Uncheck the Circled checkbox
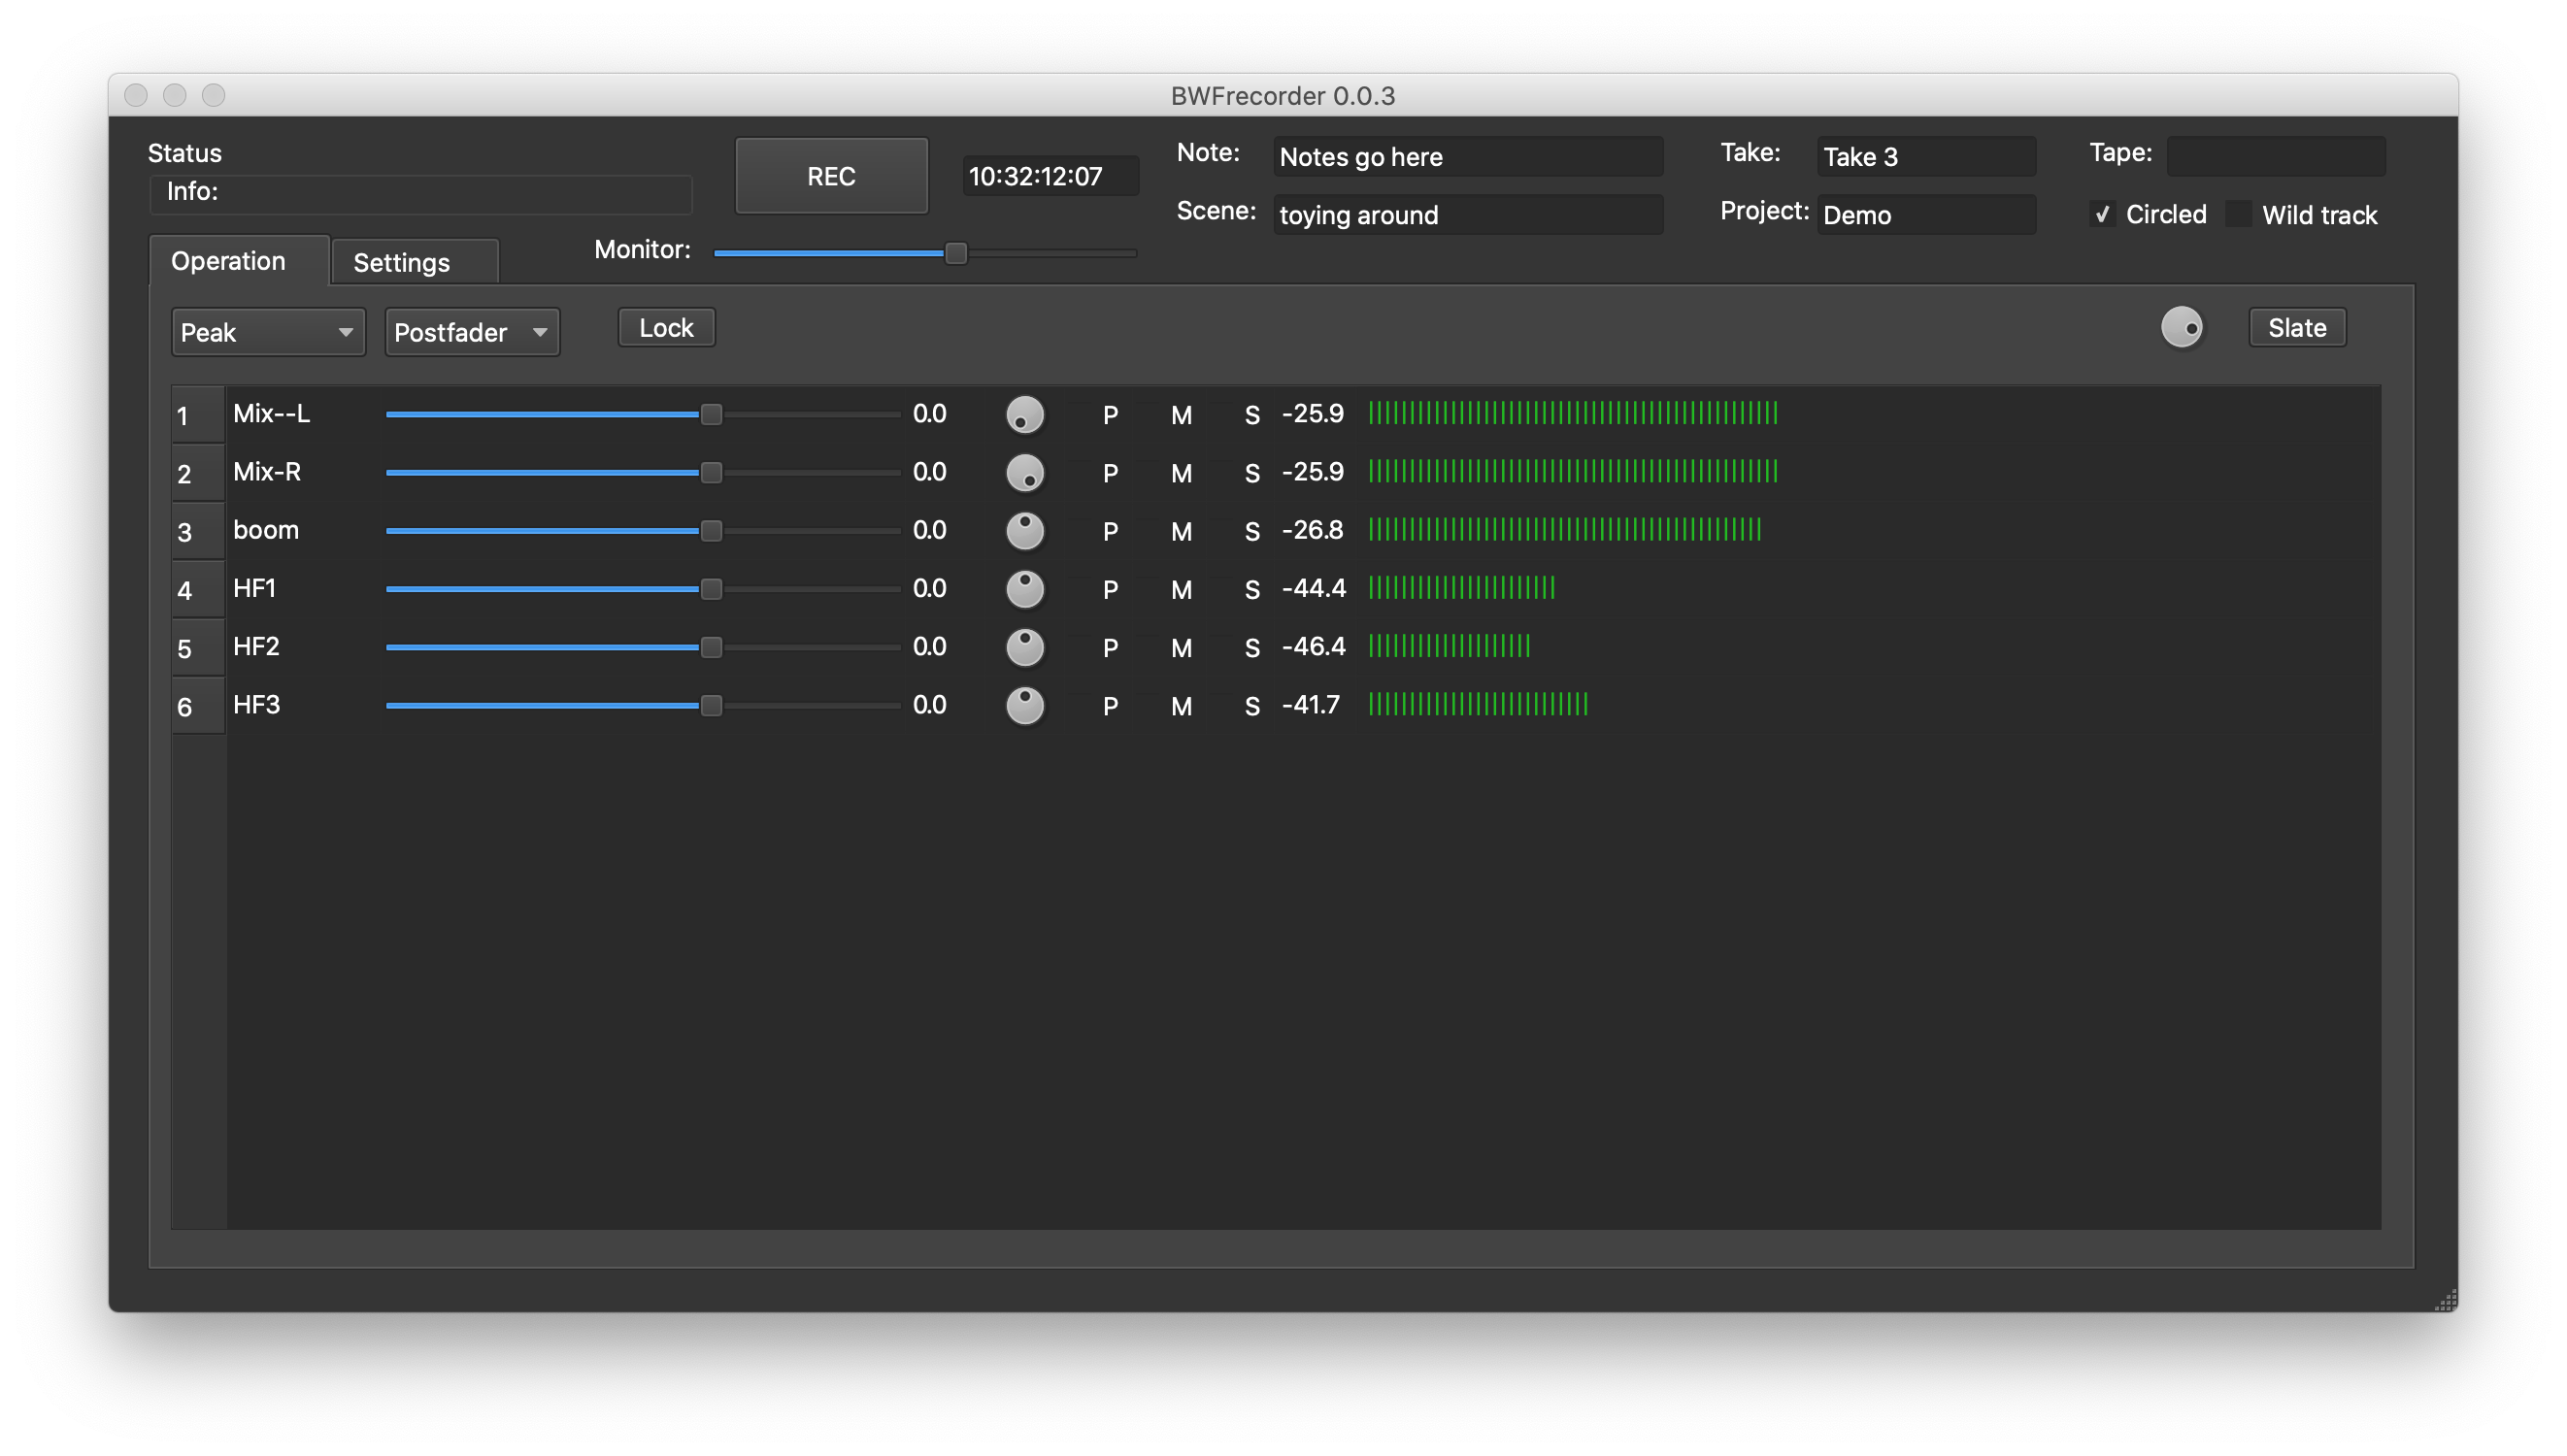Screen dimensions: 2567x1456 2101,214
